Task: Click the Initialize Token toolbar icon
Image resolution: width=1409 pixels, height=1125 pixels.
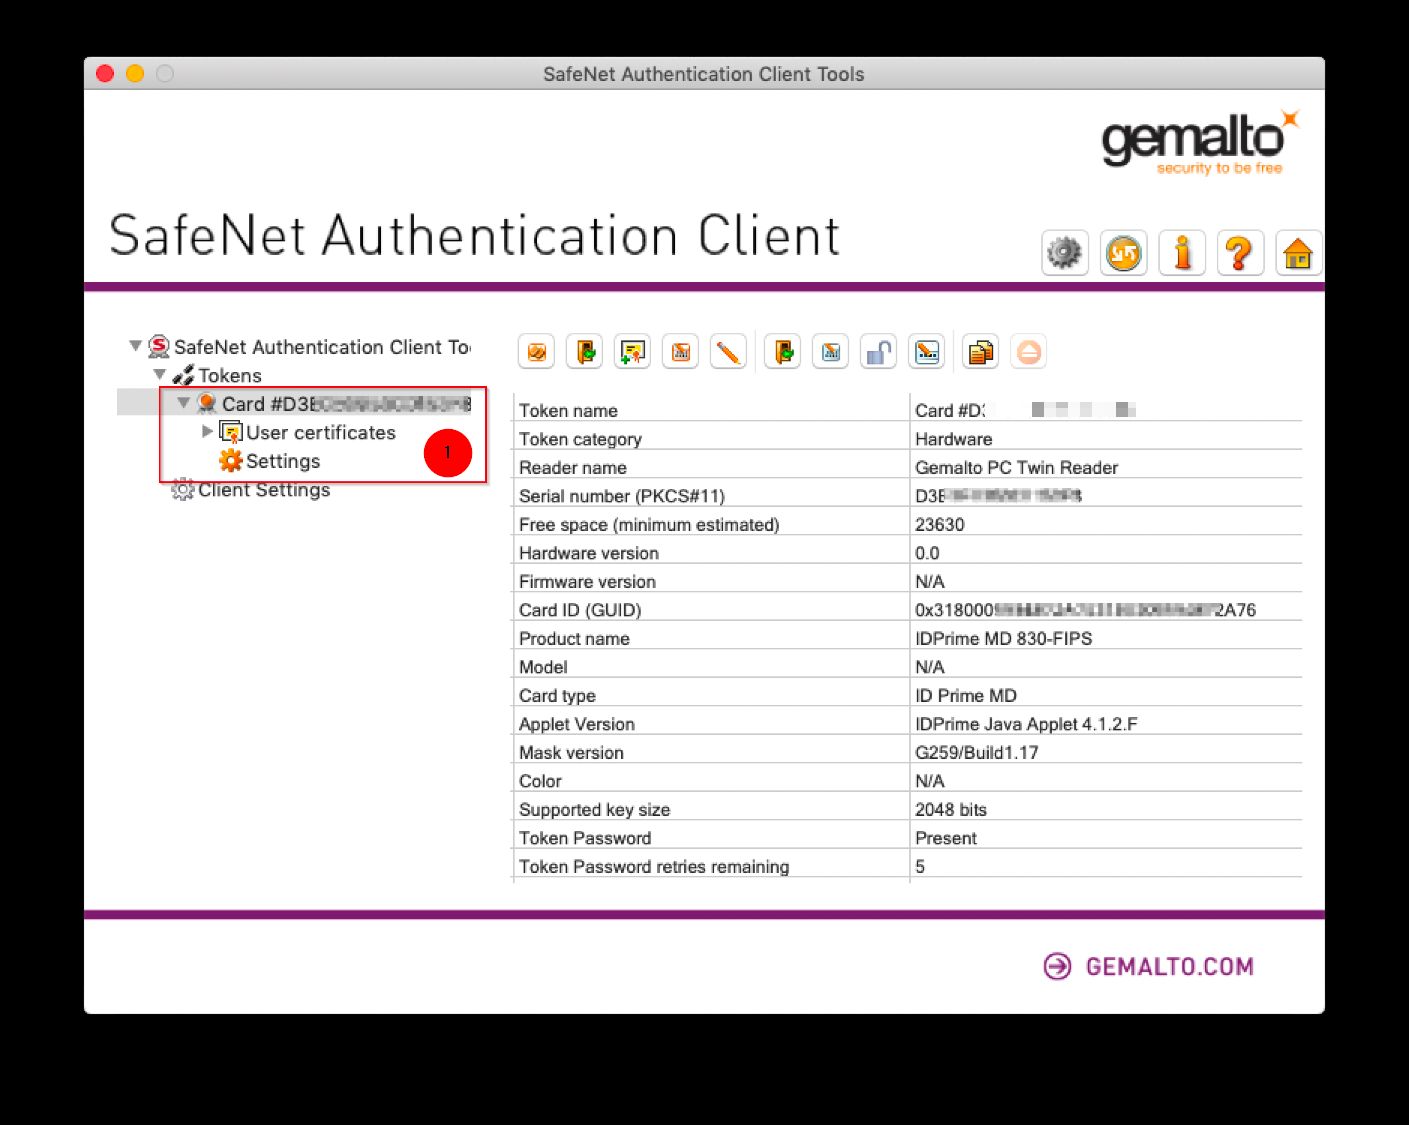Action: 537,352
